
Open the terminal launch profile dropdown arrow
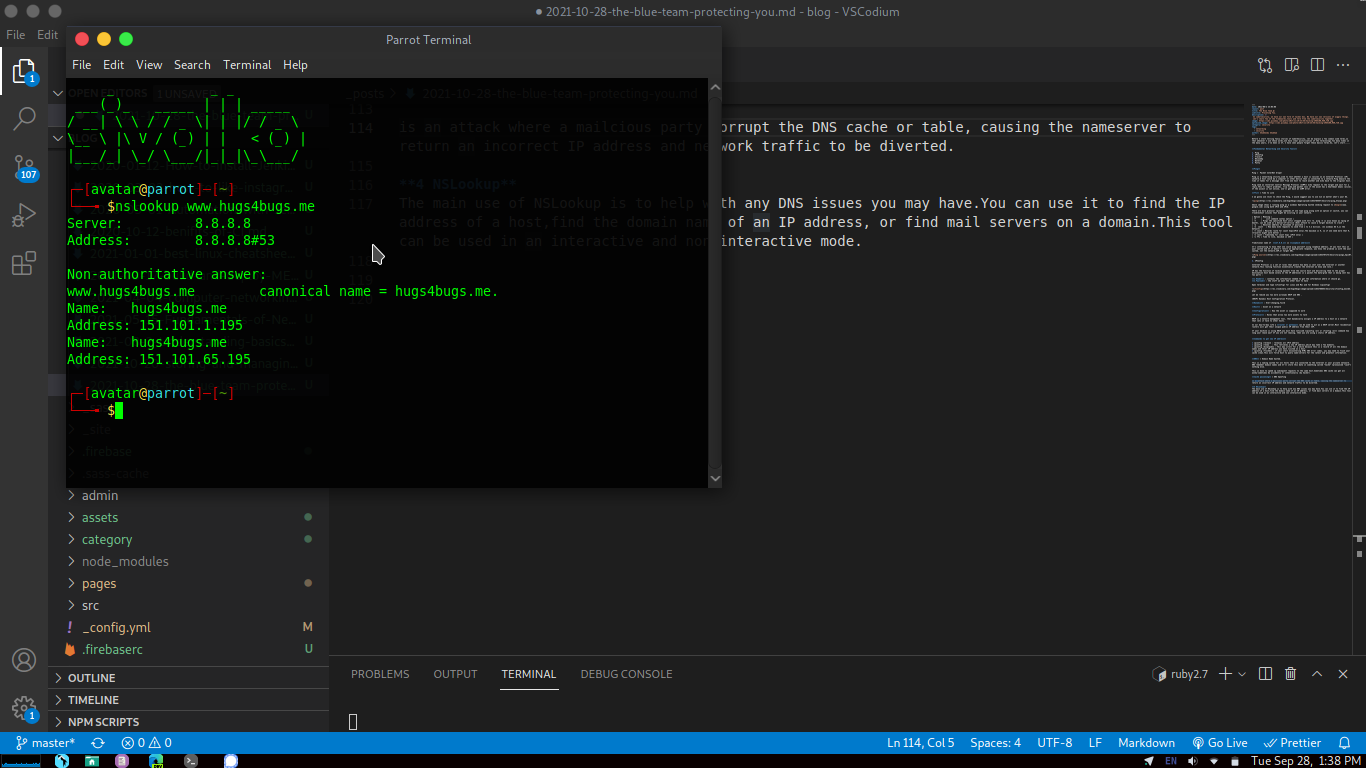pyautogui.click(x=1242, y=674)
